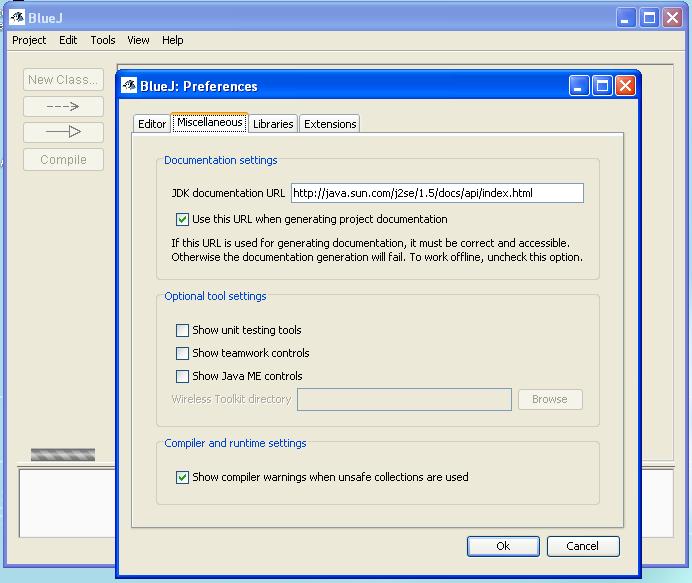Click the JDK documentation URL label
The height and width of the screenshot is (583, 692).
point(228,193)
